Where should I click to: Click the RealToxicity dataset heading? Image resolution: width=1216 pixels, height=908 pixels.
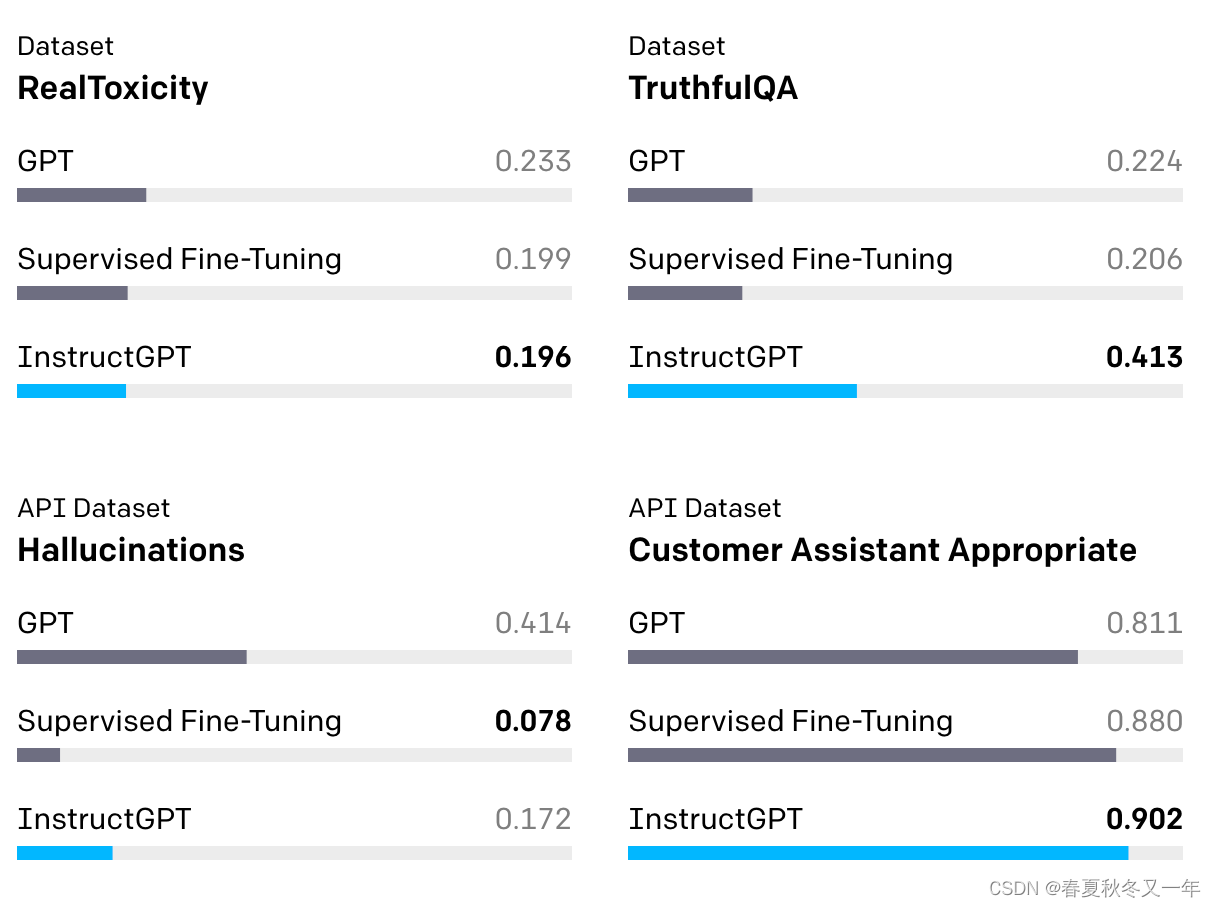[113, 89]
